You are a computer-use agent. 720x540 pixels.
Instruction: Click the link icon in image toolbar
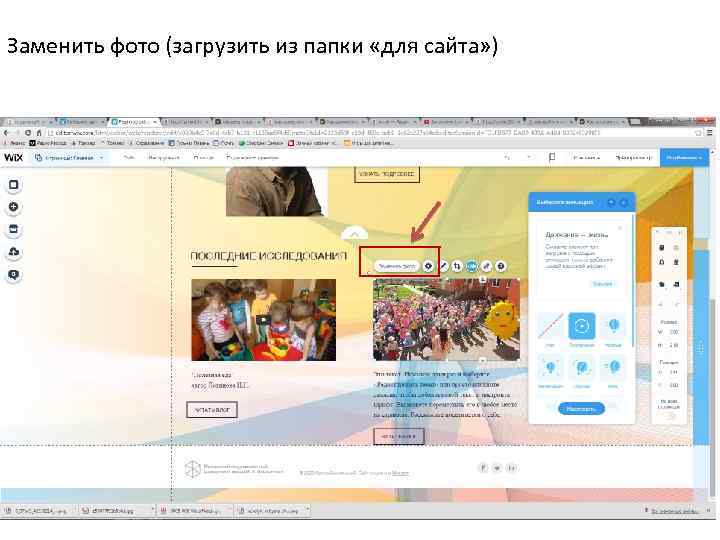[x=487, y=266]
